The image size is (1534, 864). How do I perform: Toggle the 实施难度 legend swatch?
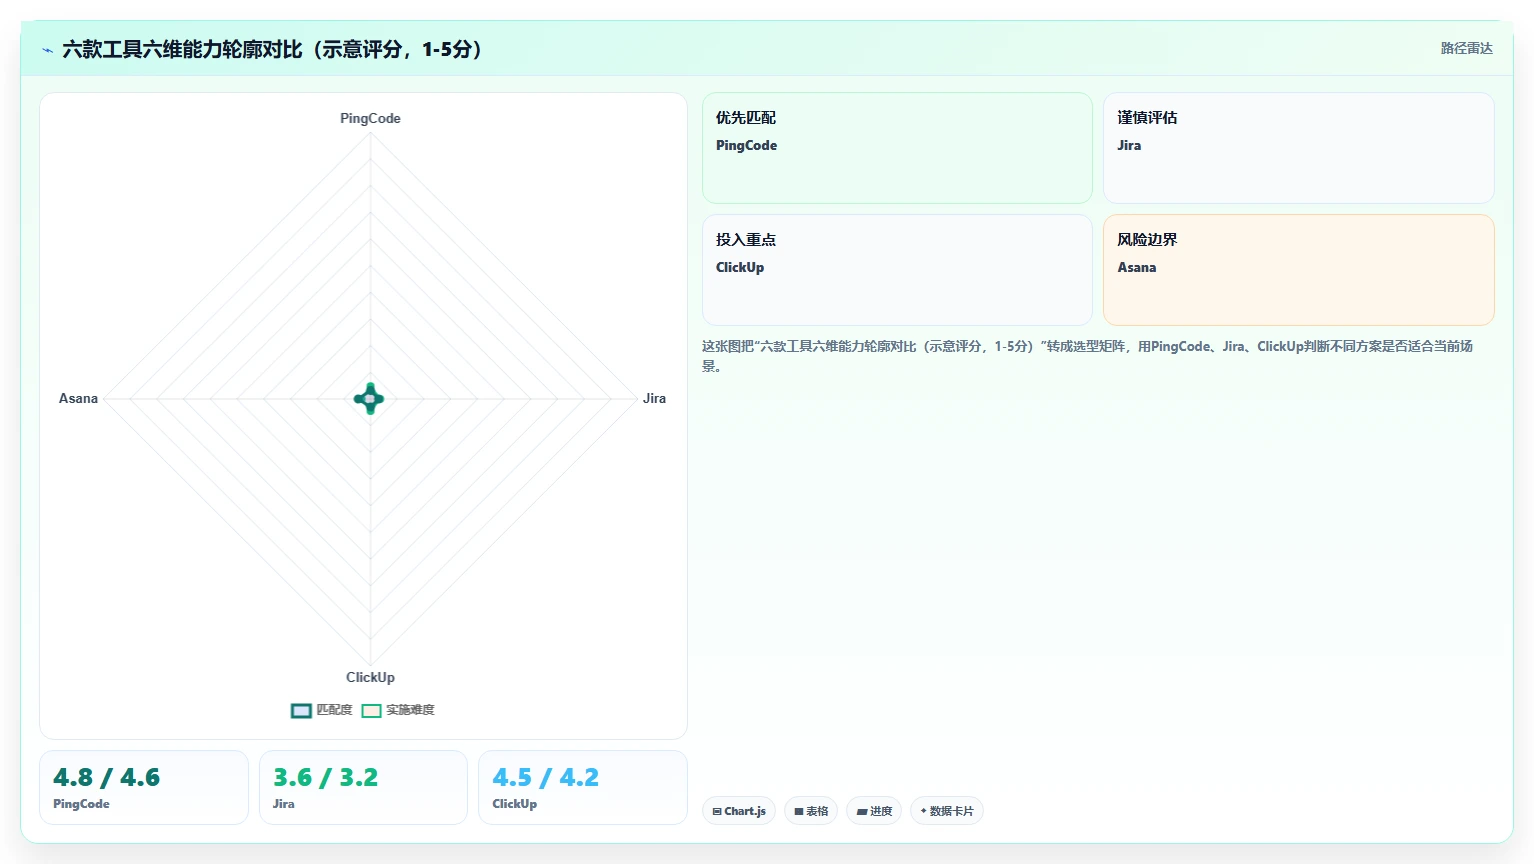pos(371,710)
